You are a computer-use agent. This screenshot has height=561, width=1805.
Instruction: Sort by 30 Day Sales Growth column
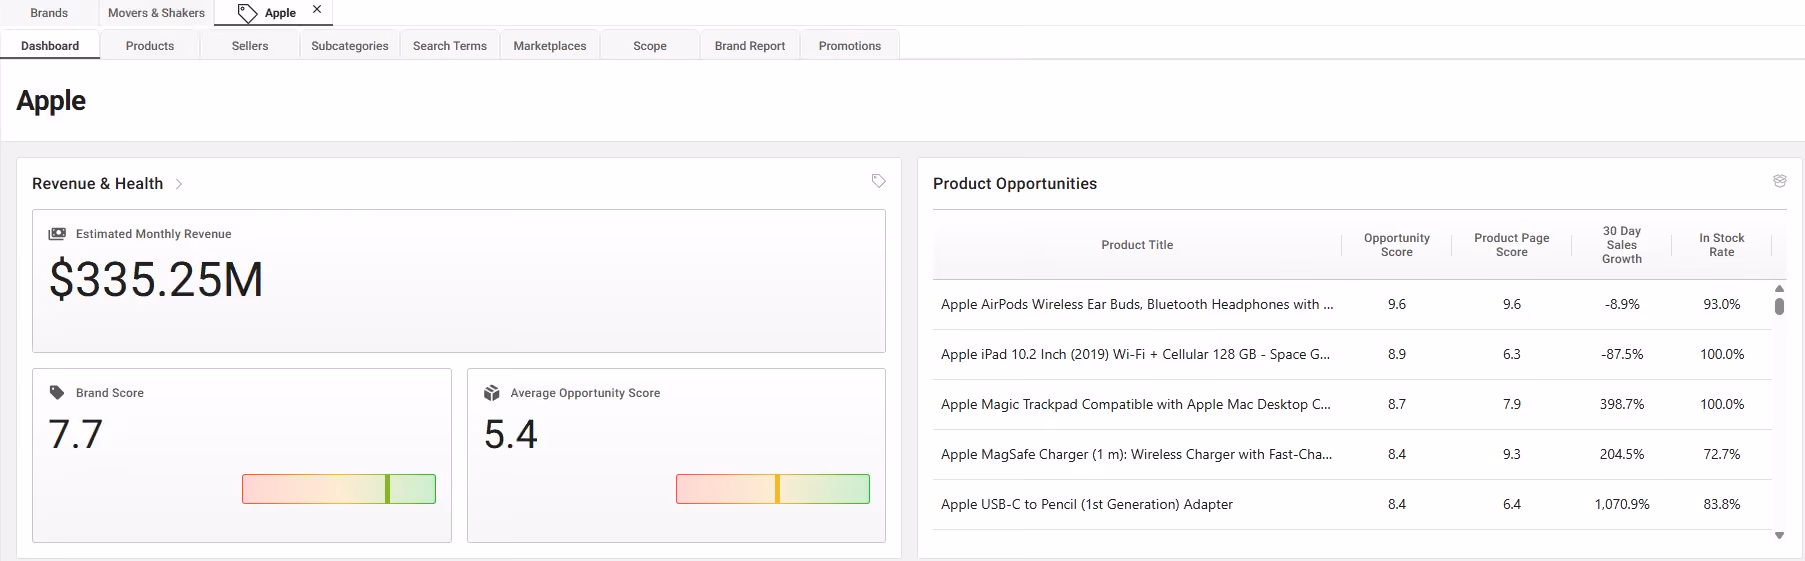tap(1622, 245)
